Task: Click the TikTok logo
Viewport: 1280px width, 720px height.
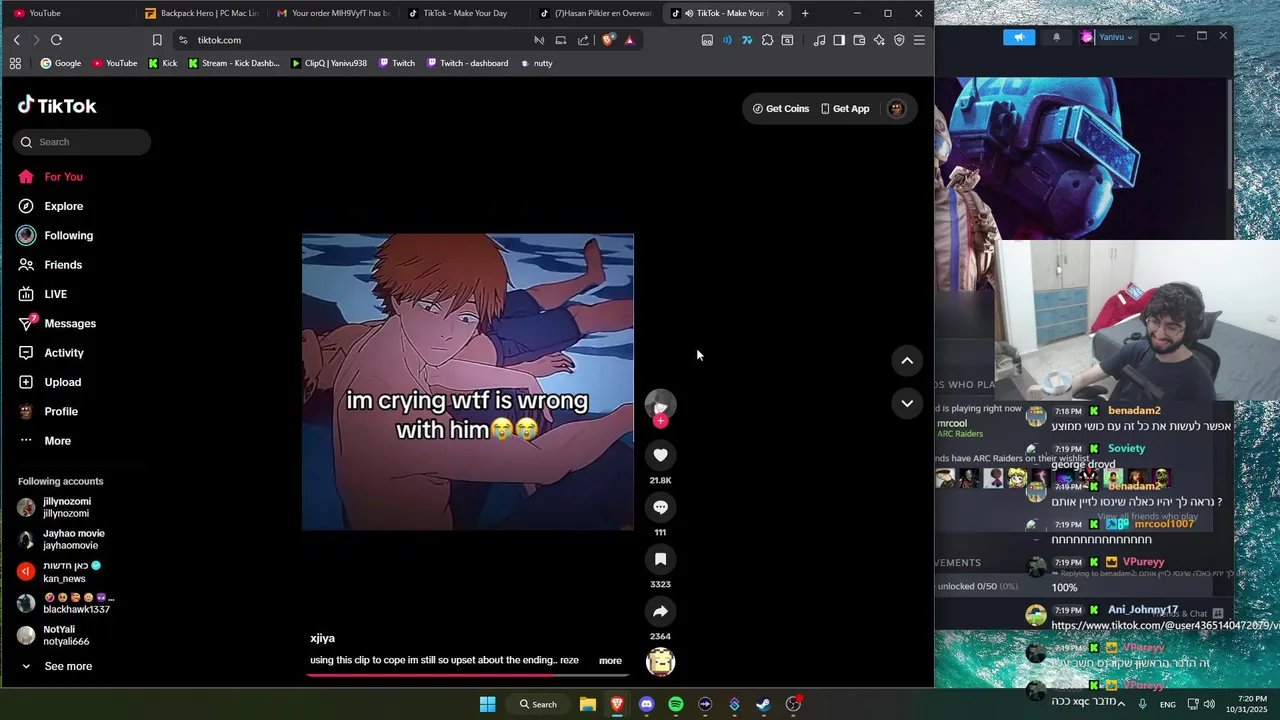Action: click(x=57, y=105)
